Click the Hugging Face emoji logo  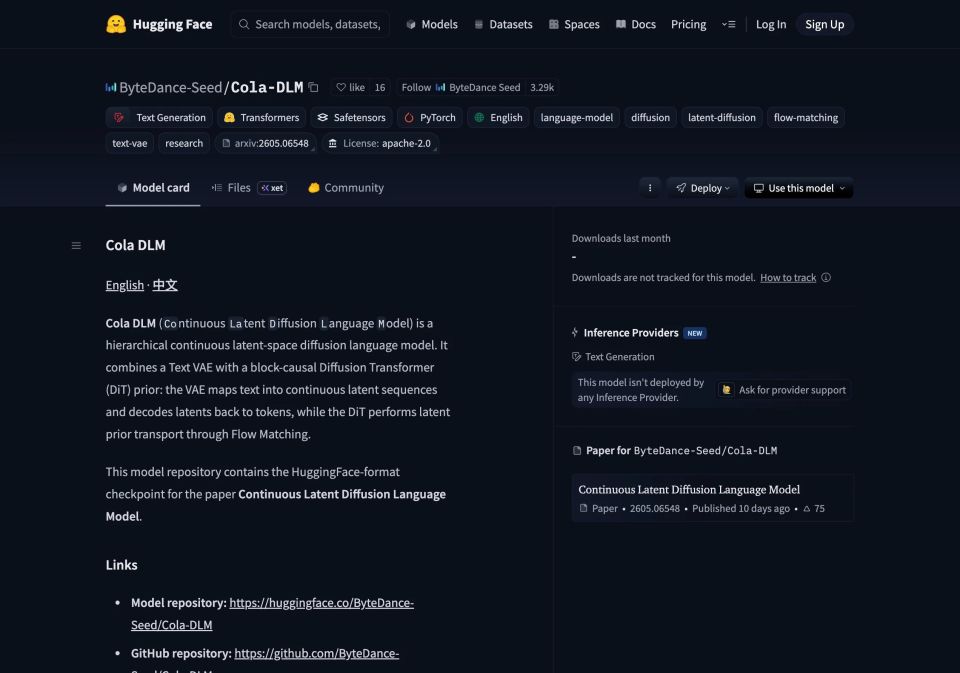pos(116,24)
